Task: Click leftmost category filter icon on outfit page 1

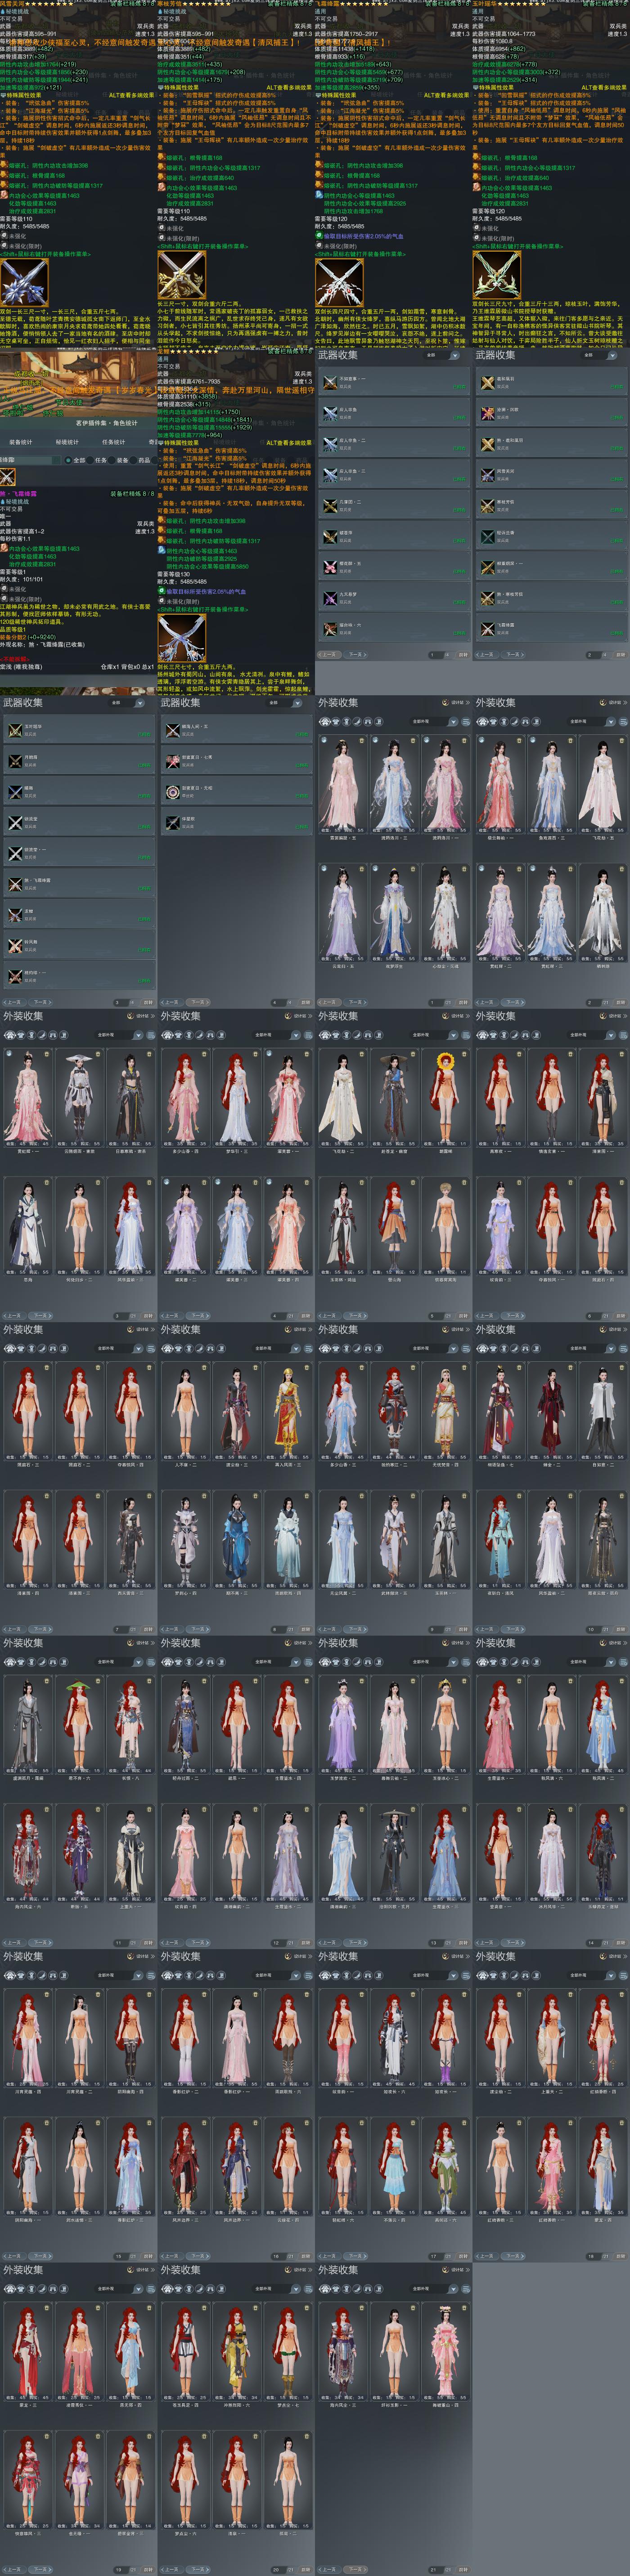Action: coord(325,721)
